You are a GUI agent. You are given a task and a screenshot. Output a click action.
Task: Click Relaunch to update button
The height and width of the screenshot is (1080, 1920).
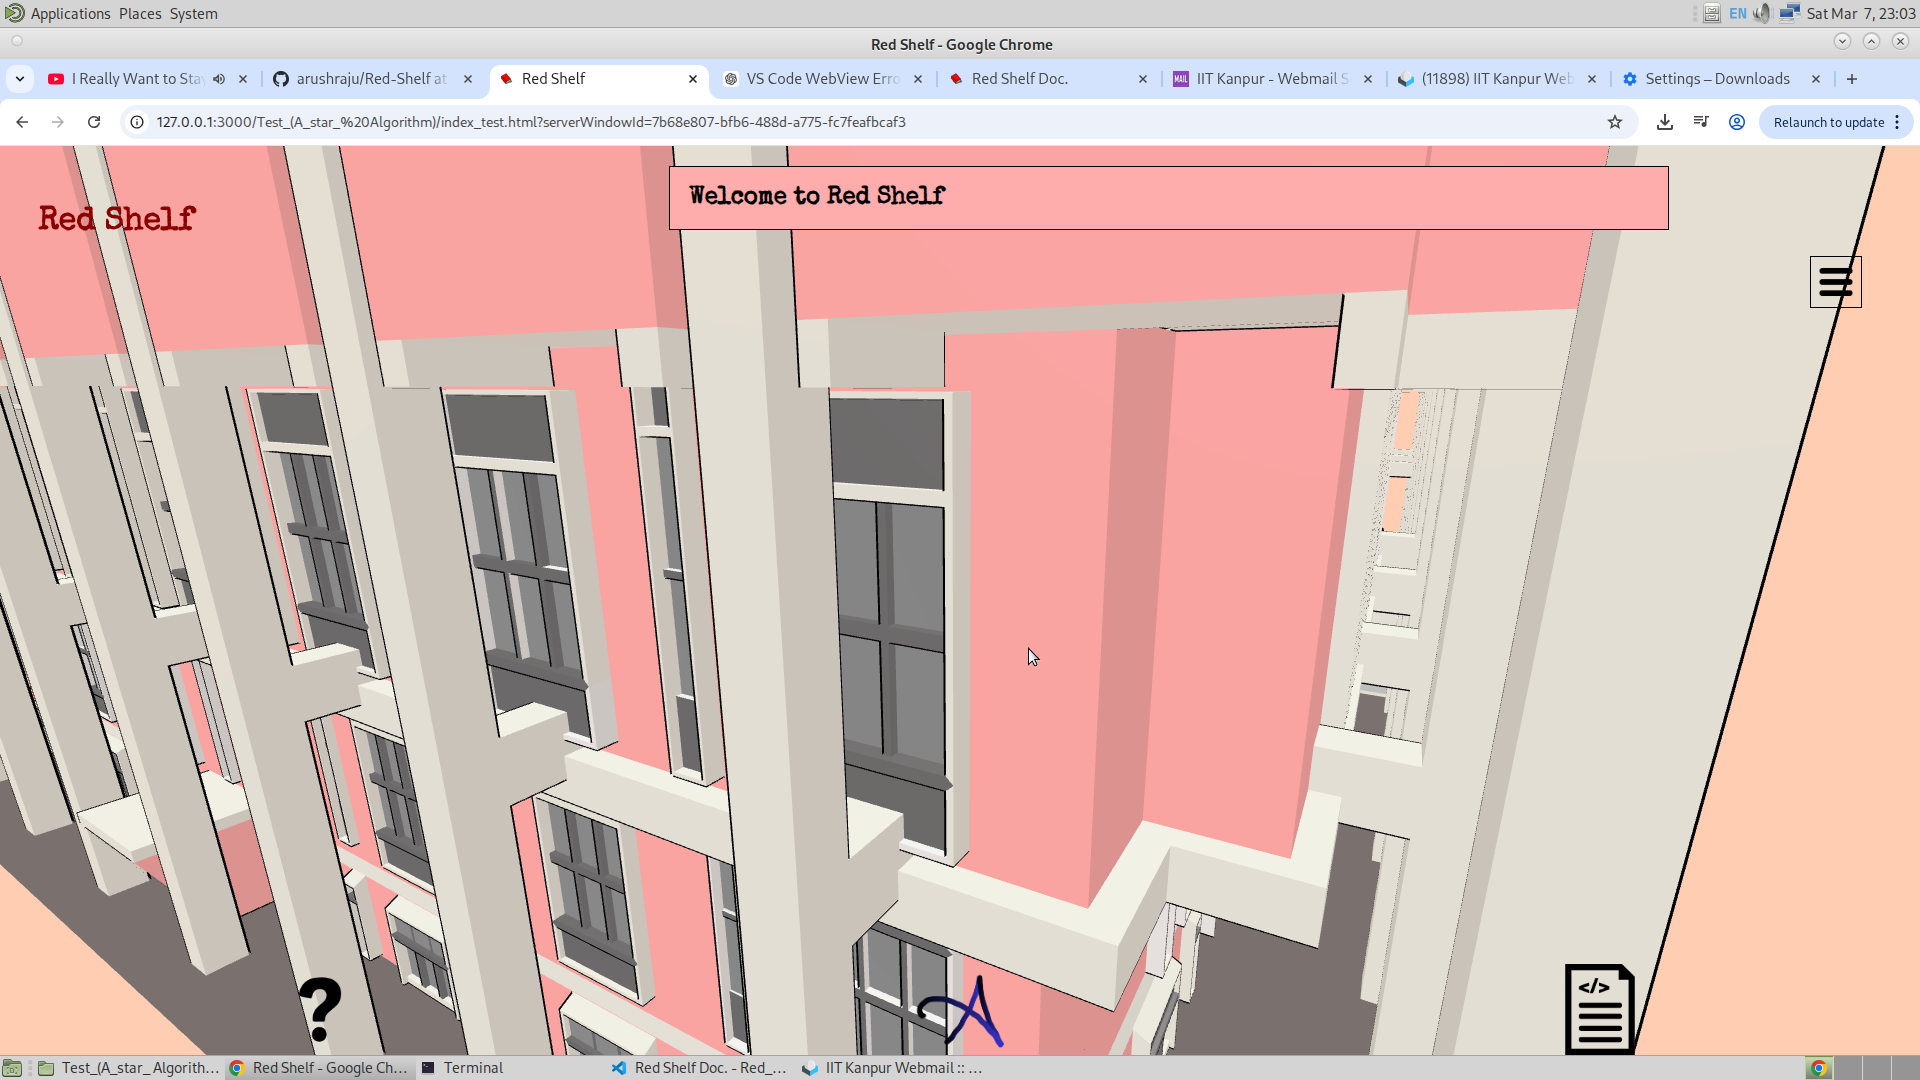point(1828,122)
